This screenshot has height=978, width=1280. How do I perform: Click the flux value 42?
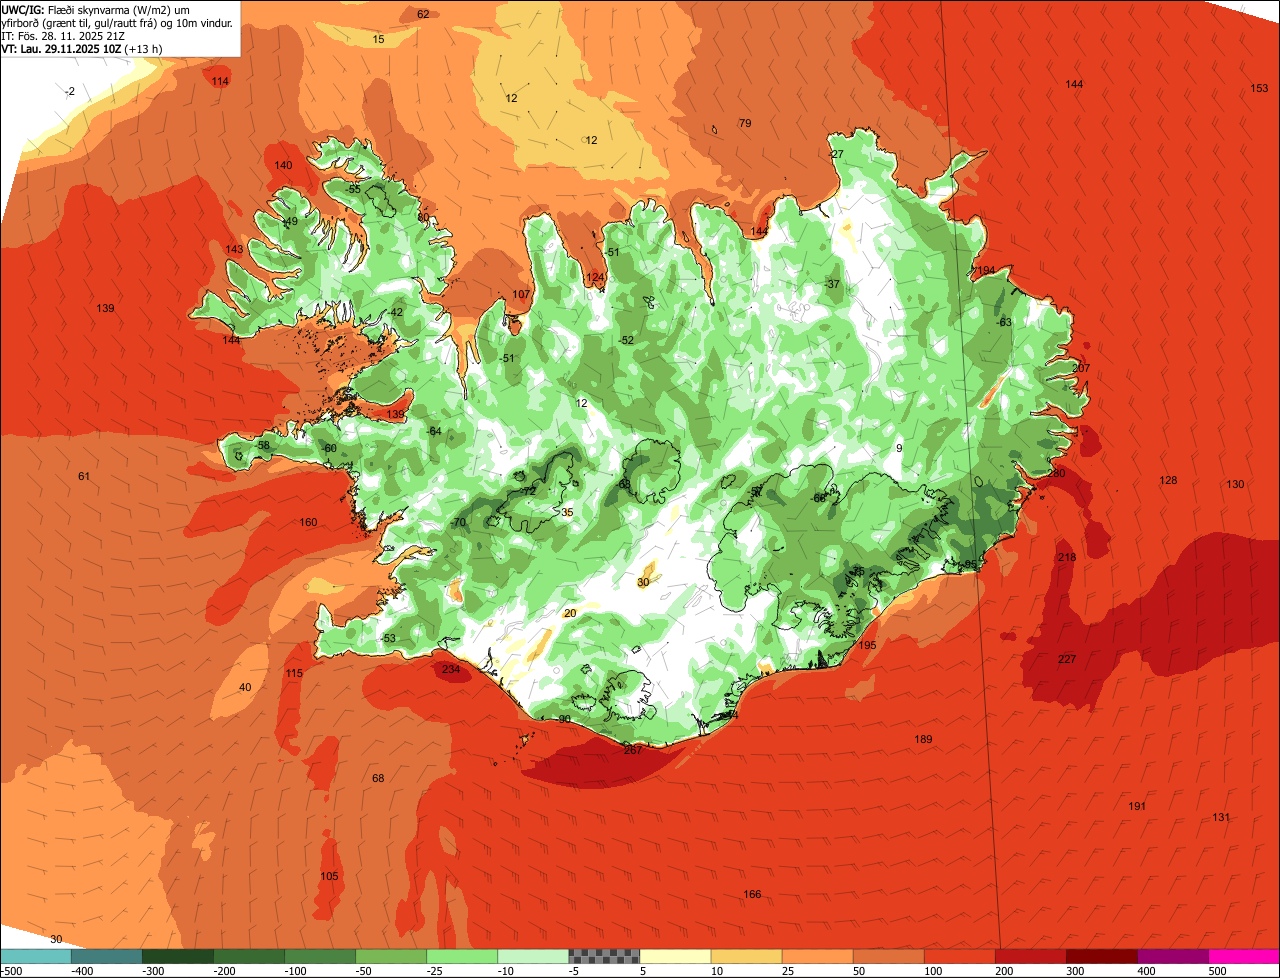(x=397, y=312)
